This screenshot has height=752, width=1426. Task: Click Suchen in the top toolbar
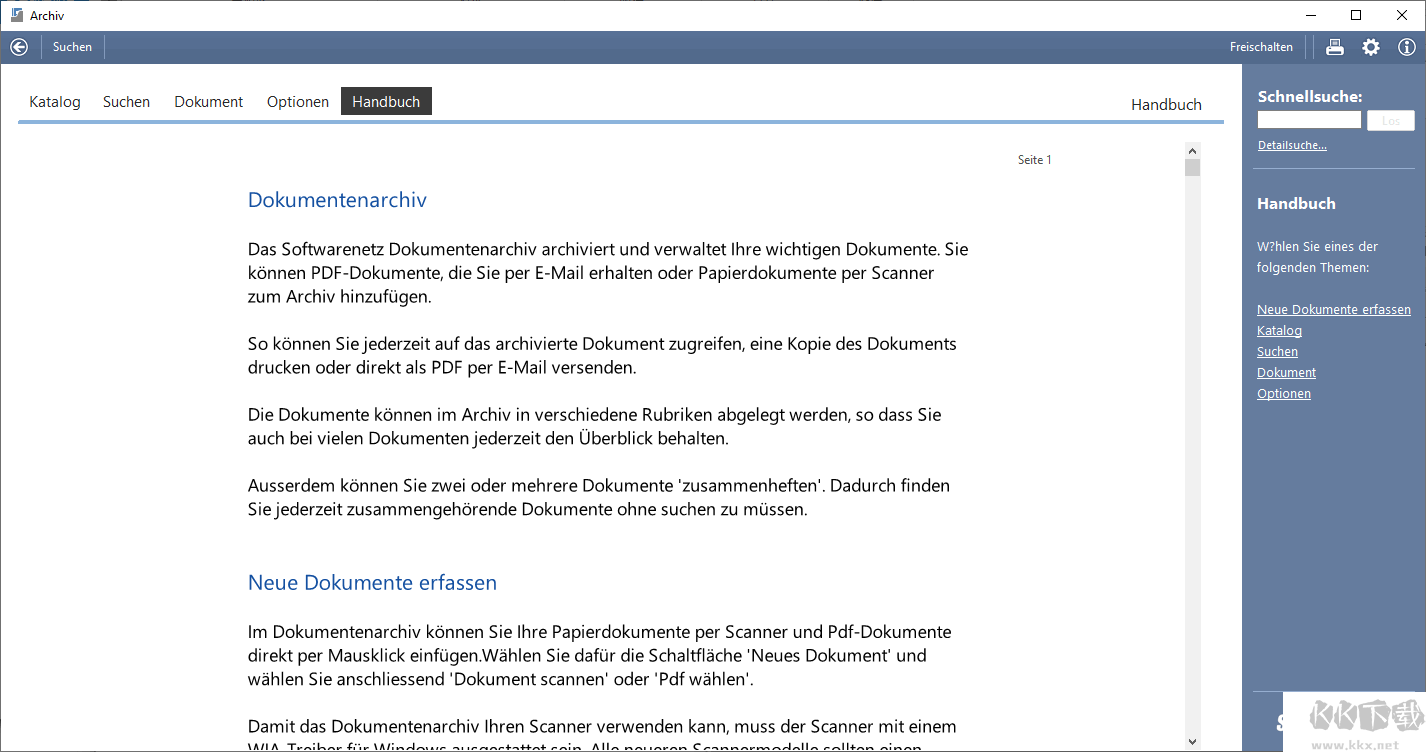tap(71, 46)
